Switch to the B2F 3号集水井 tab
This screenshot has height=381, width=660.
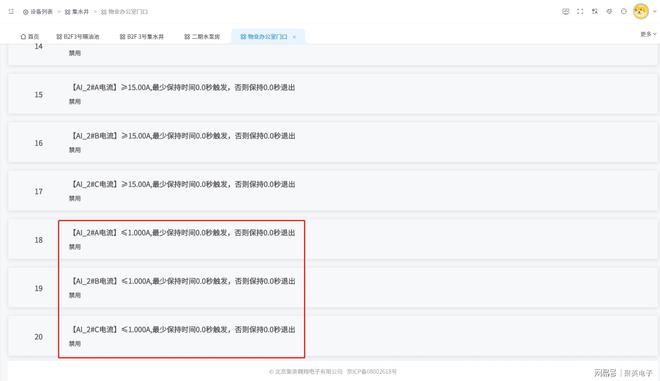(142, 37)
